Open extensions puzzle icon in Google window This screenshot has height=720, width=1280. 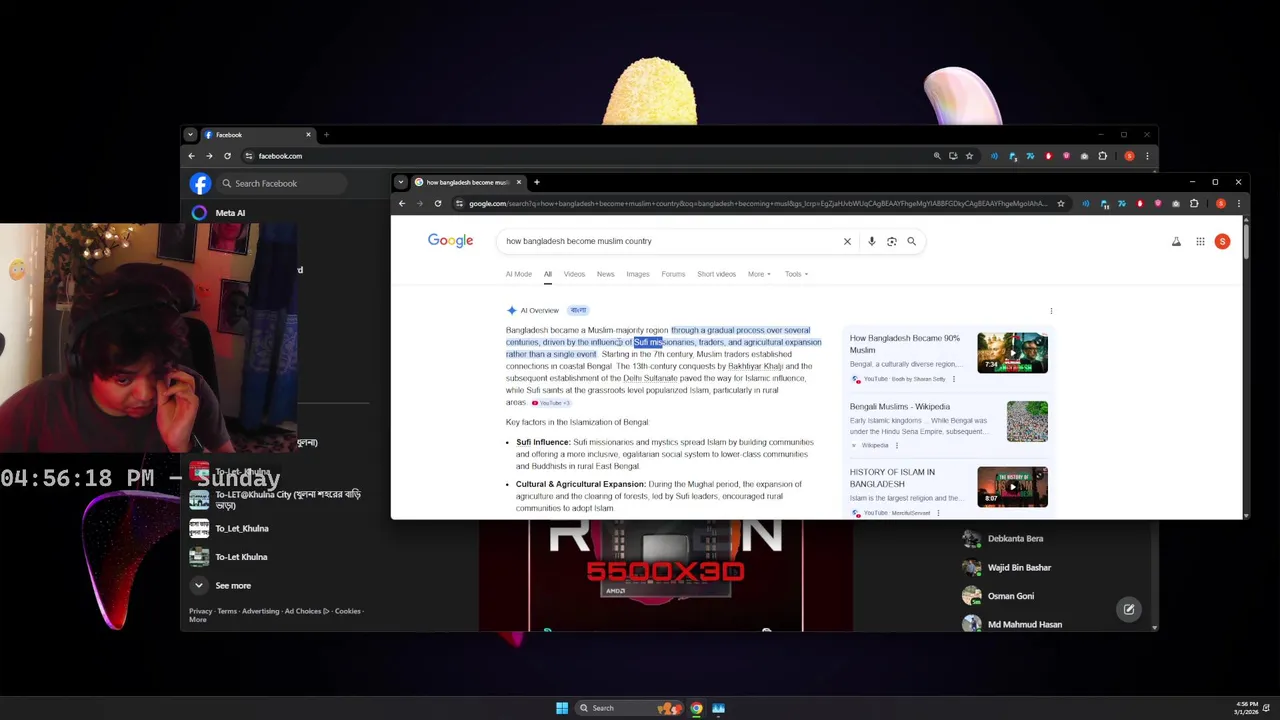point(1194,204)
